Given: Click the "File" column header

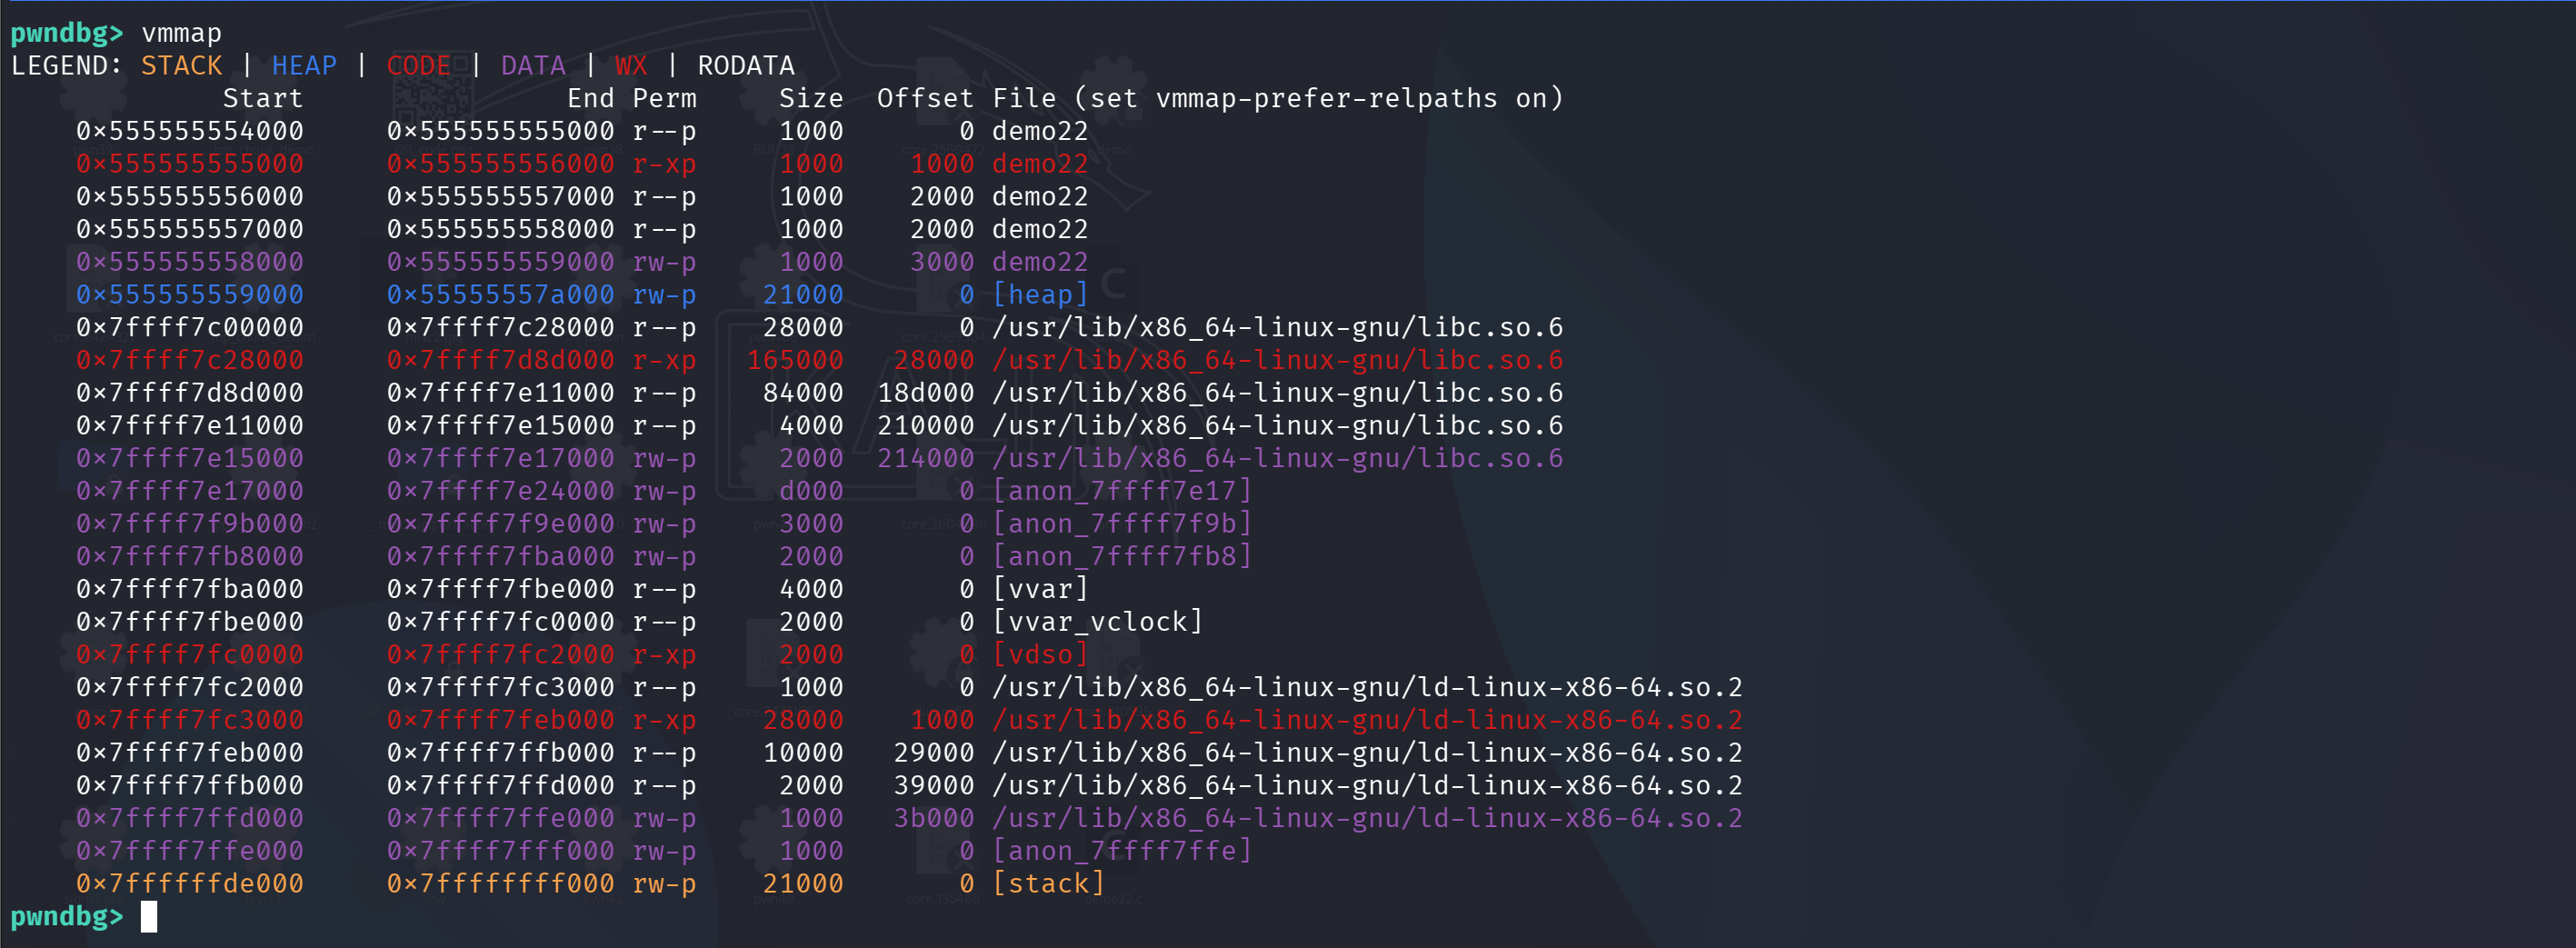Looking at the screenshot, I should coord(1024,98).
